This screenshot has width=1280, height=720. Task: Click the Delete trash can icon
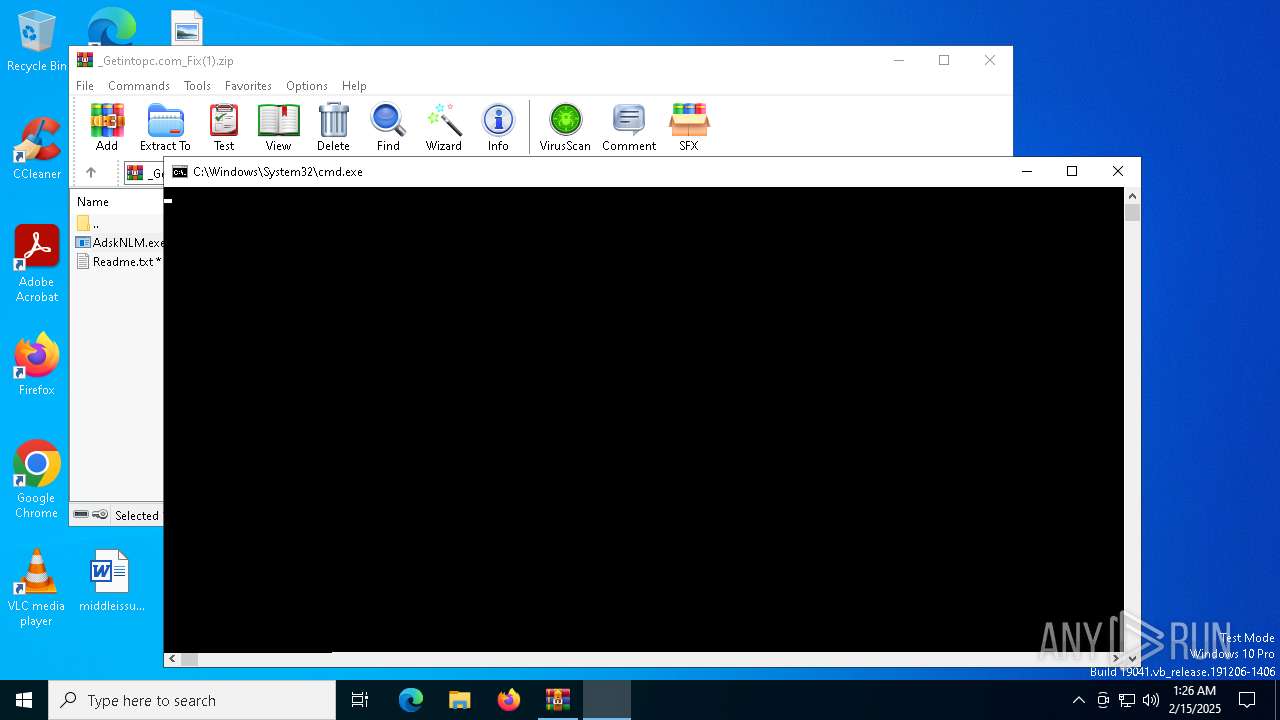333,127
